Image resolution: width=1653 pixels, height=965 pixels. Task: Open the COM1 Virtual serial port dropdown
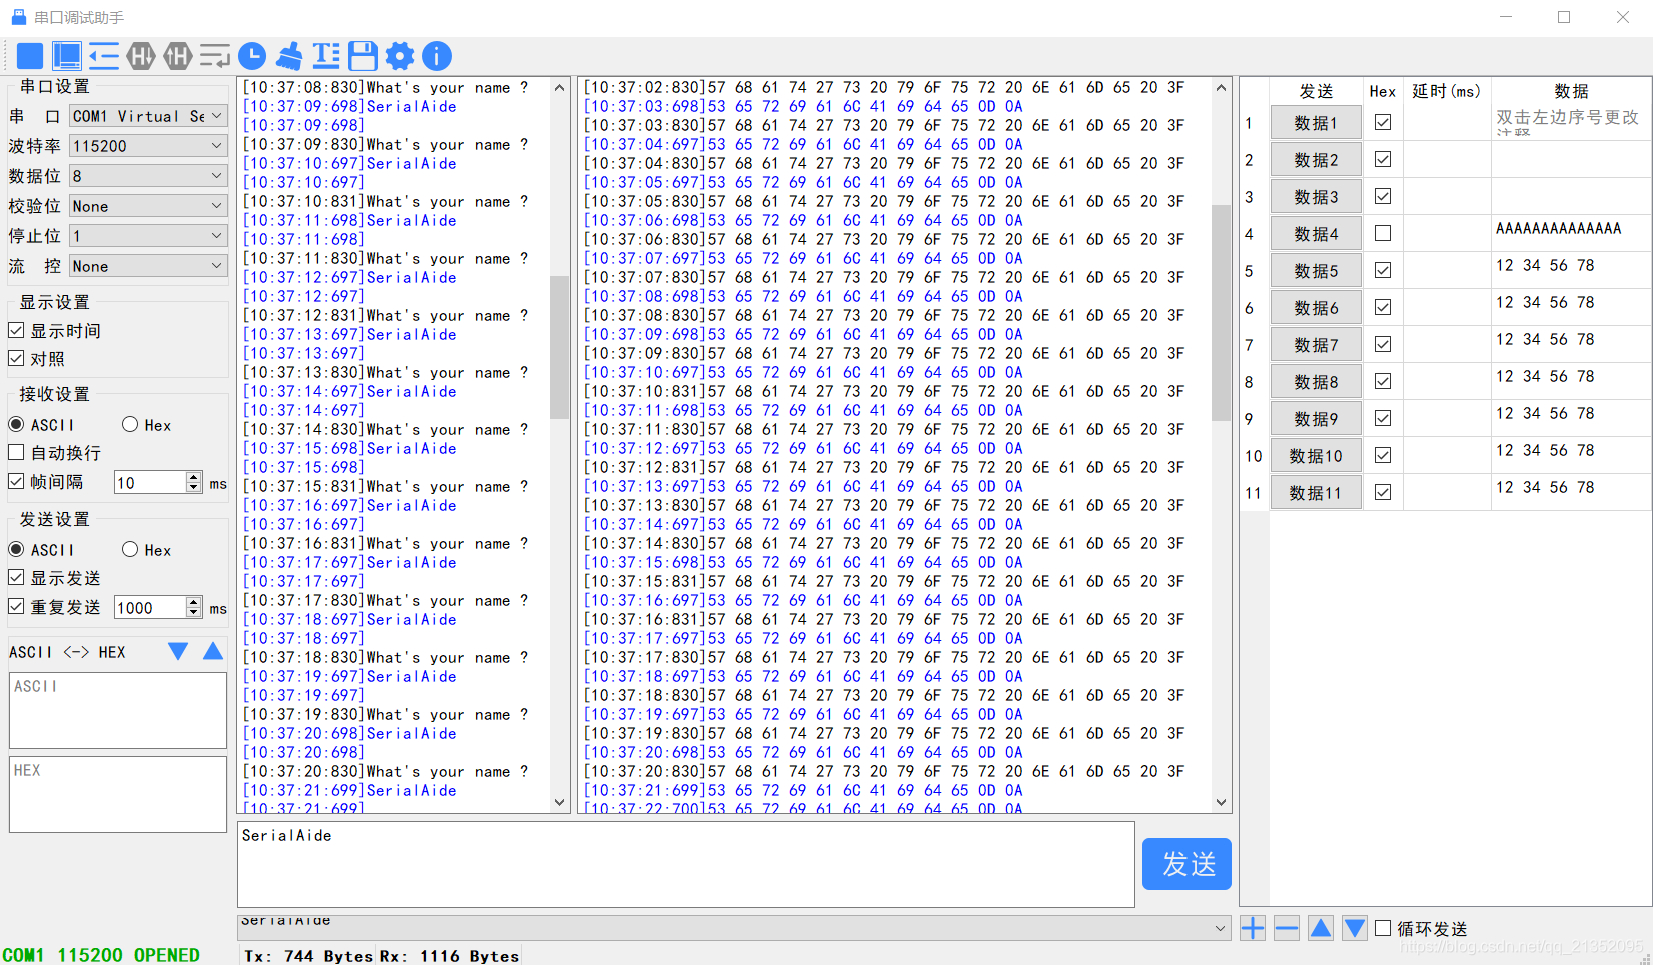(x=148, y=116)
